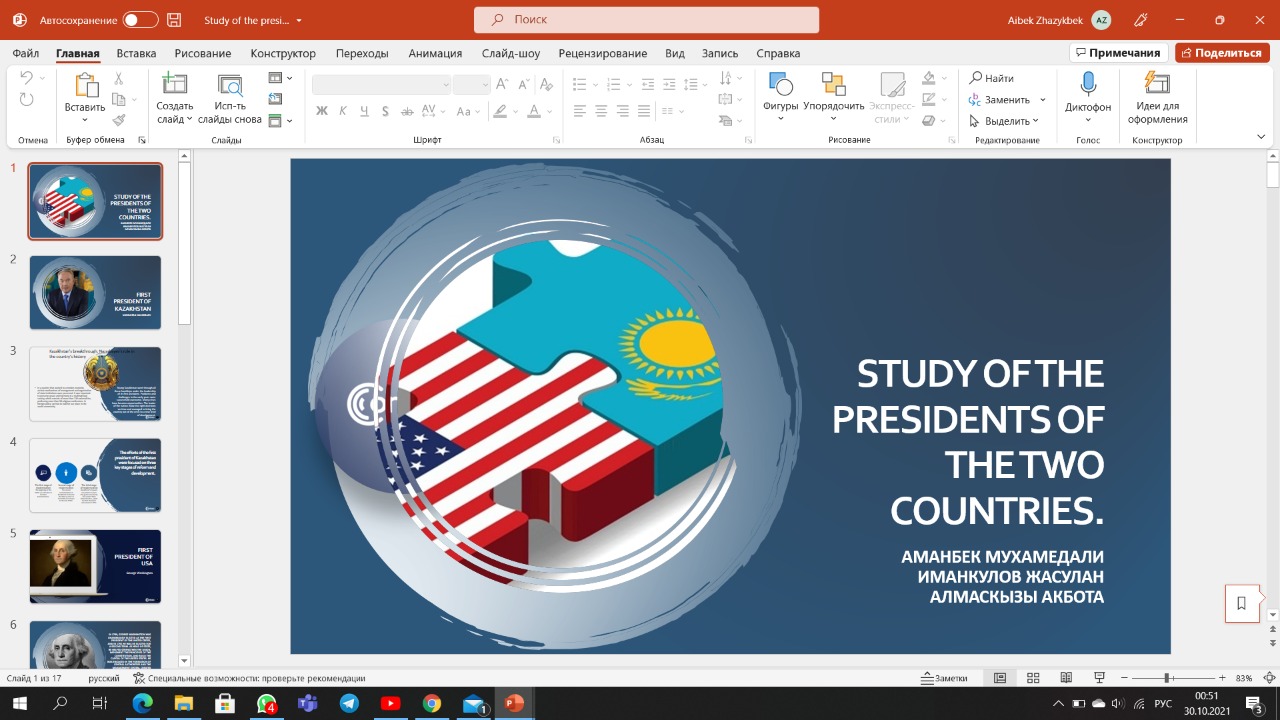This screenshot has width=1280, height=720.
Task: Switch to the Transitions (Переходы) tab
Action: coord(362,53)
